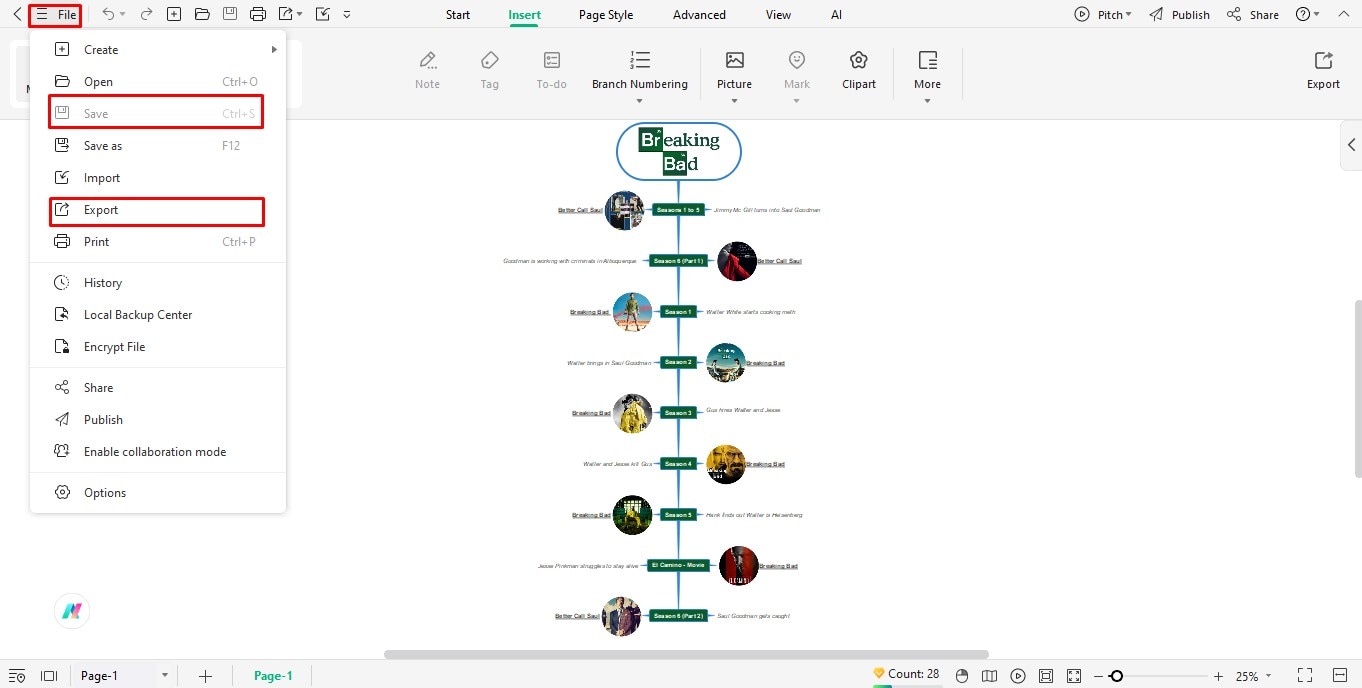
Task: Click the Redo arrow icon
Action: (146, 14)
